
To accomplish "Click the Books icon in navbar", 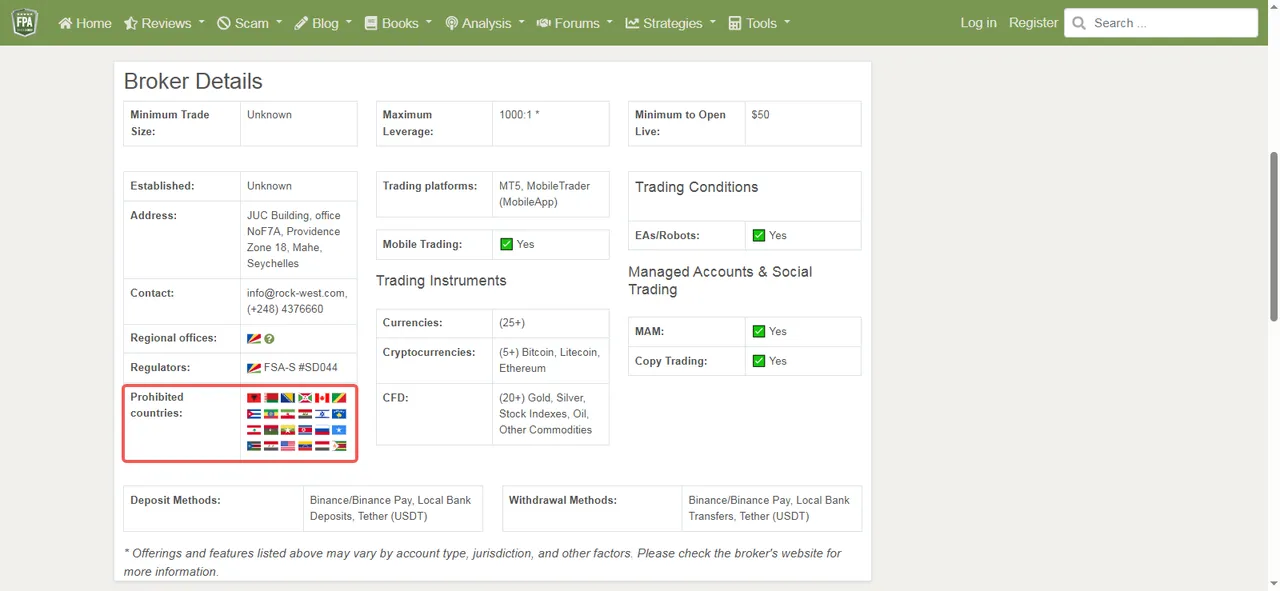I will pyautogui.click(x=371, y=23).
